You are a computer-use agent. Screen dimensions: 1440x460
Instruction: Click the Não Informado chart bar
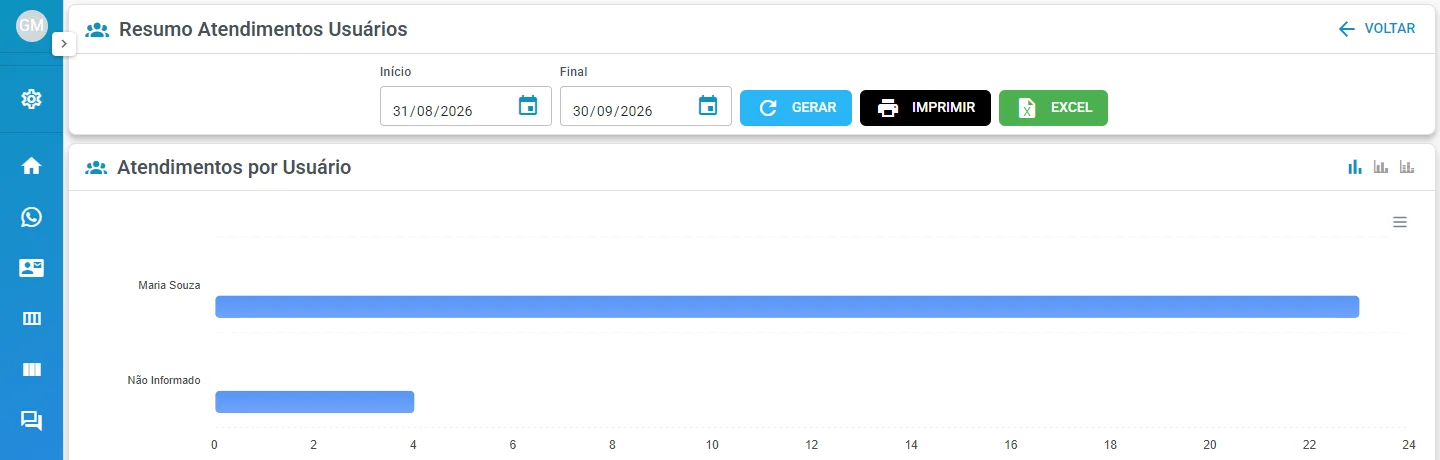pyautogui.click(x=314, y=402)
